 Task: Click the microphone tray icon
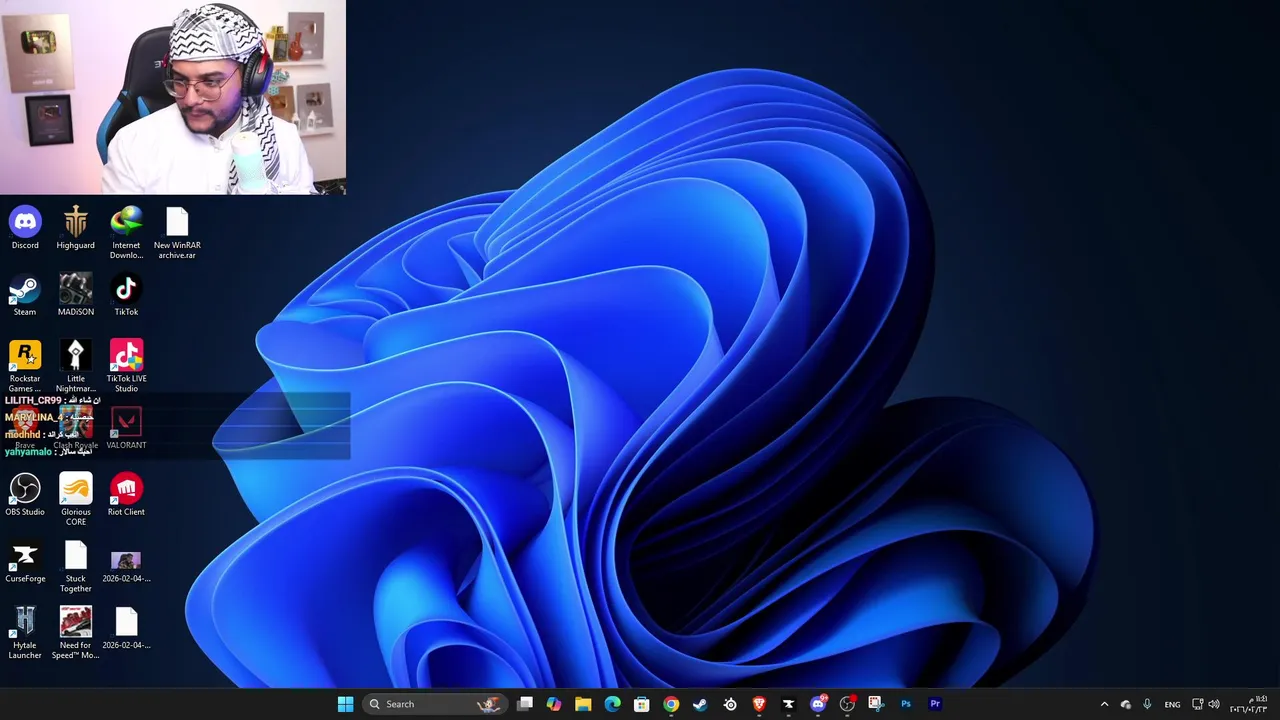(1147, 704)
